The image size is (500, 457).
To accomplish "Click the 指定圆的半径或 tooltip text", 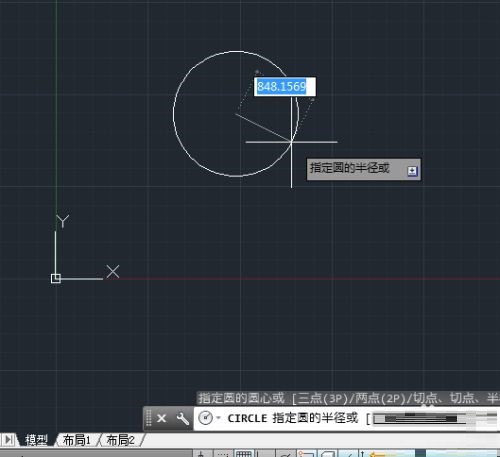I will (x=350, y=168).
